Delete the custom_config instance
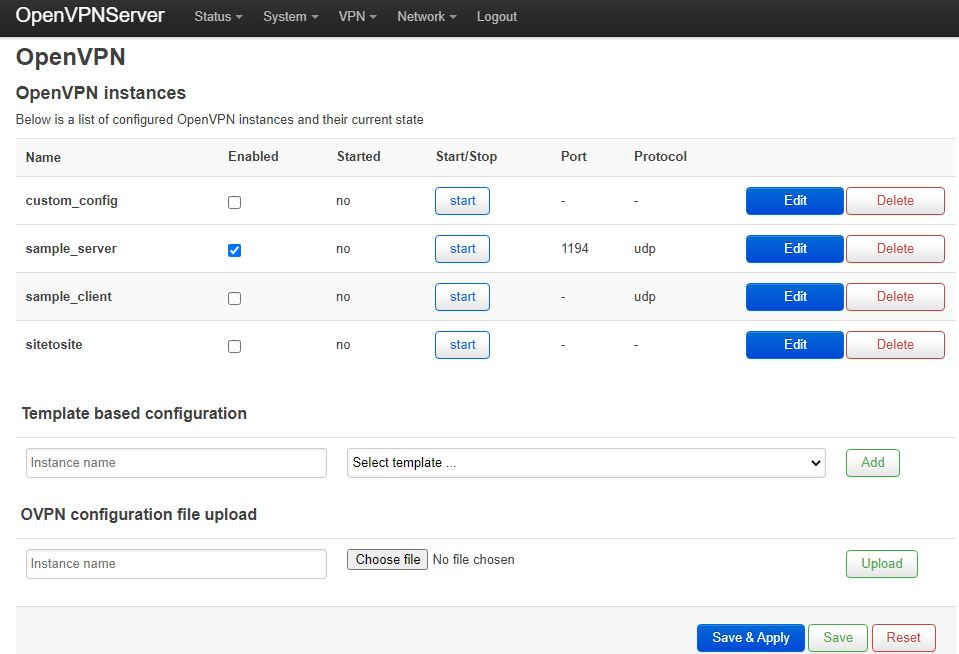The image size is (959, 654). pos(895,201)
